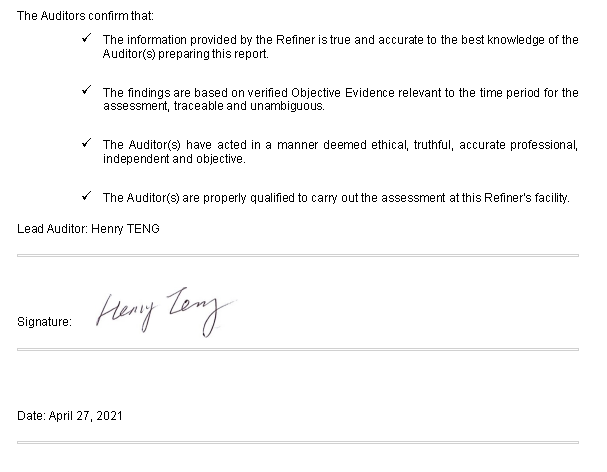Click the 'Signature:' label
Viewport: 607px width, 472px height.
pos(45,322)
